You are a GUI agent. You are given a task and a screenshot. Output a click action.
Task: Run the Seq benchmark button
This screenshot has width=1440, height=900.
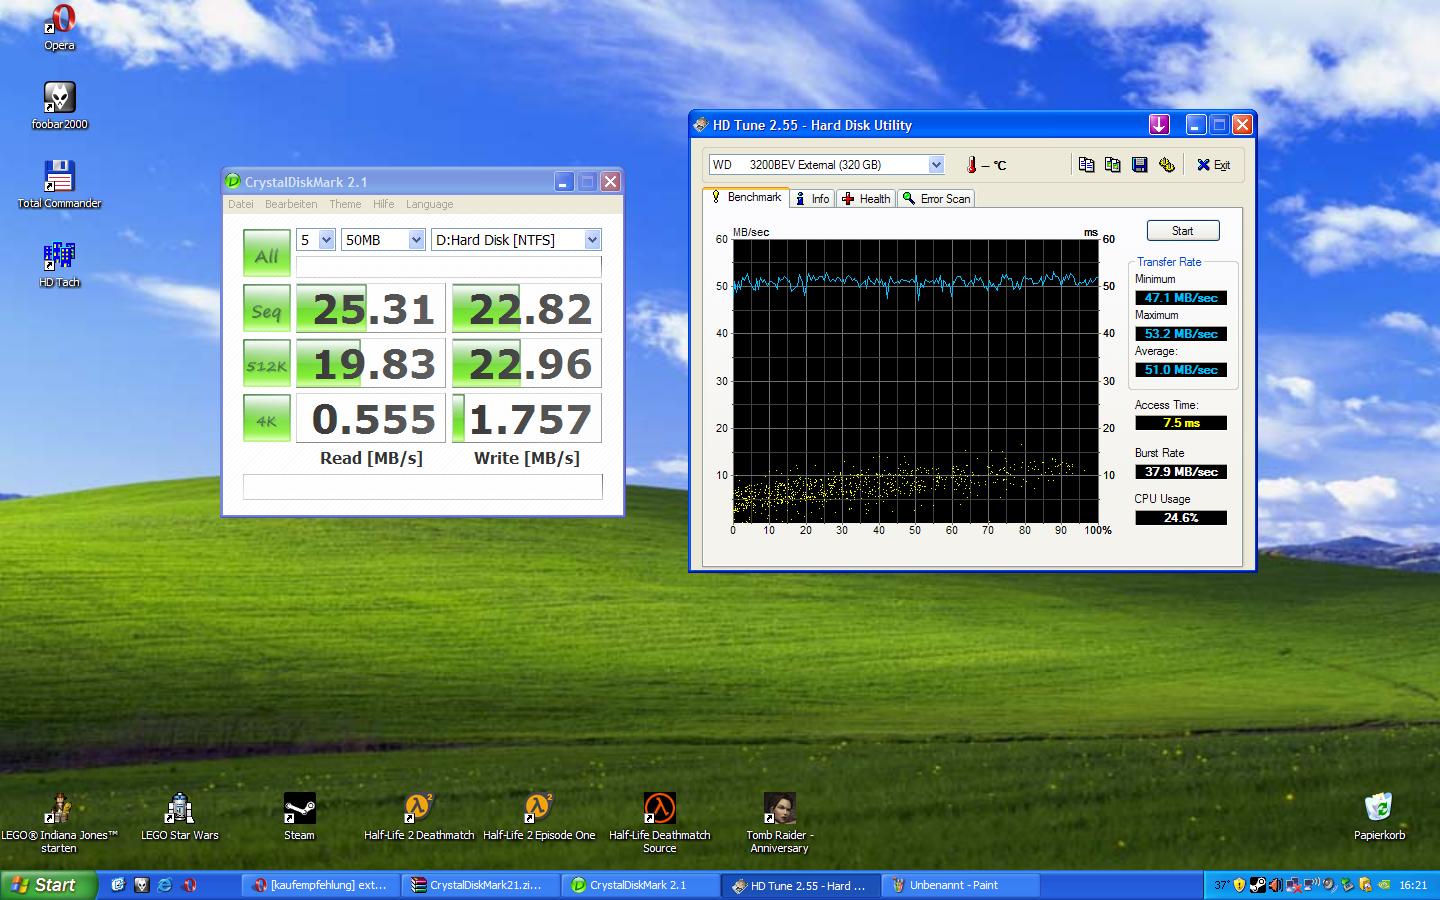click(x=266, y=309)
